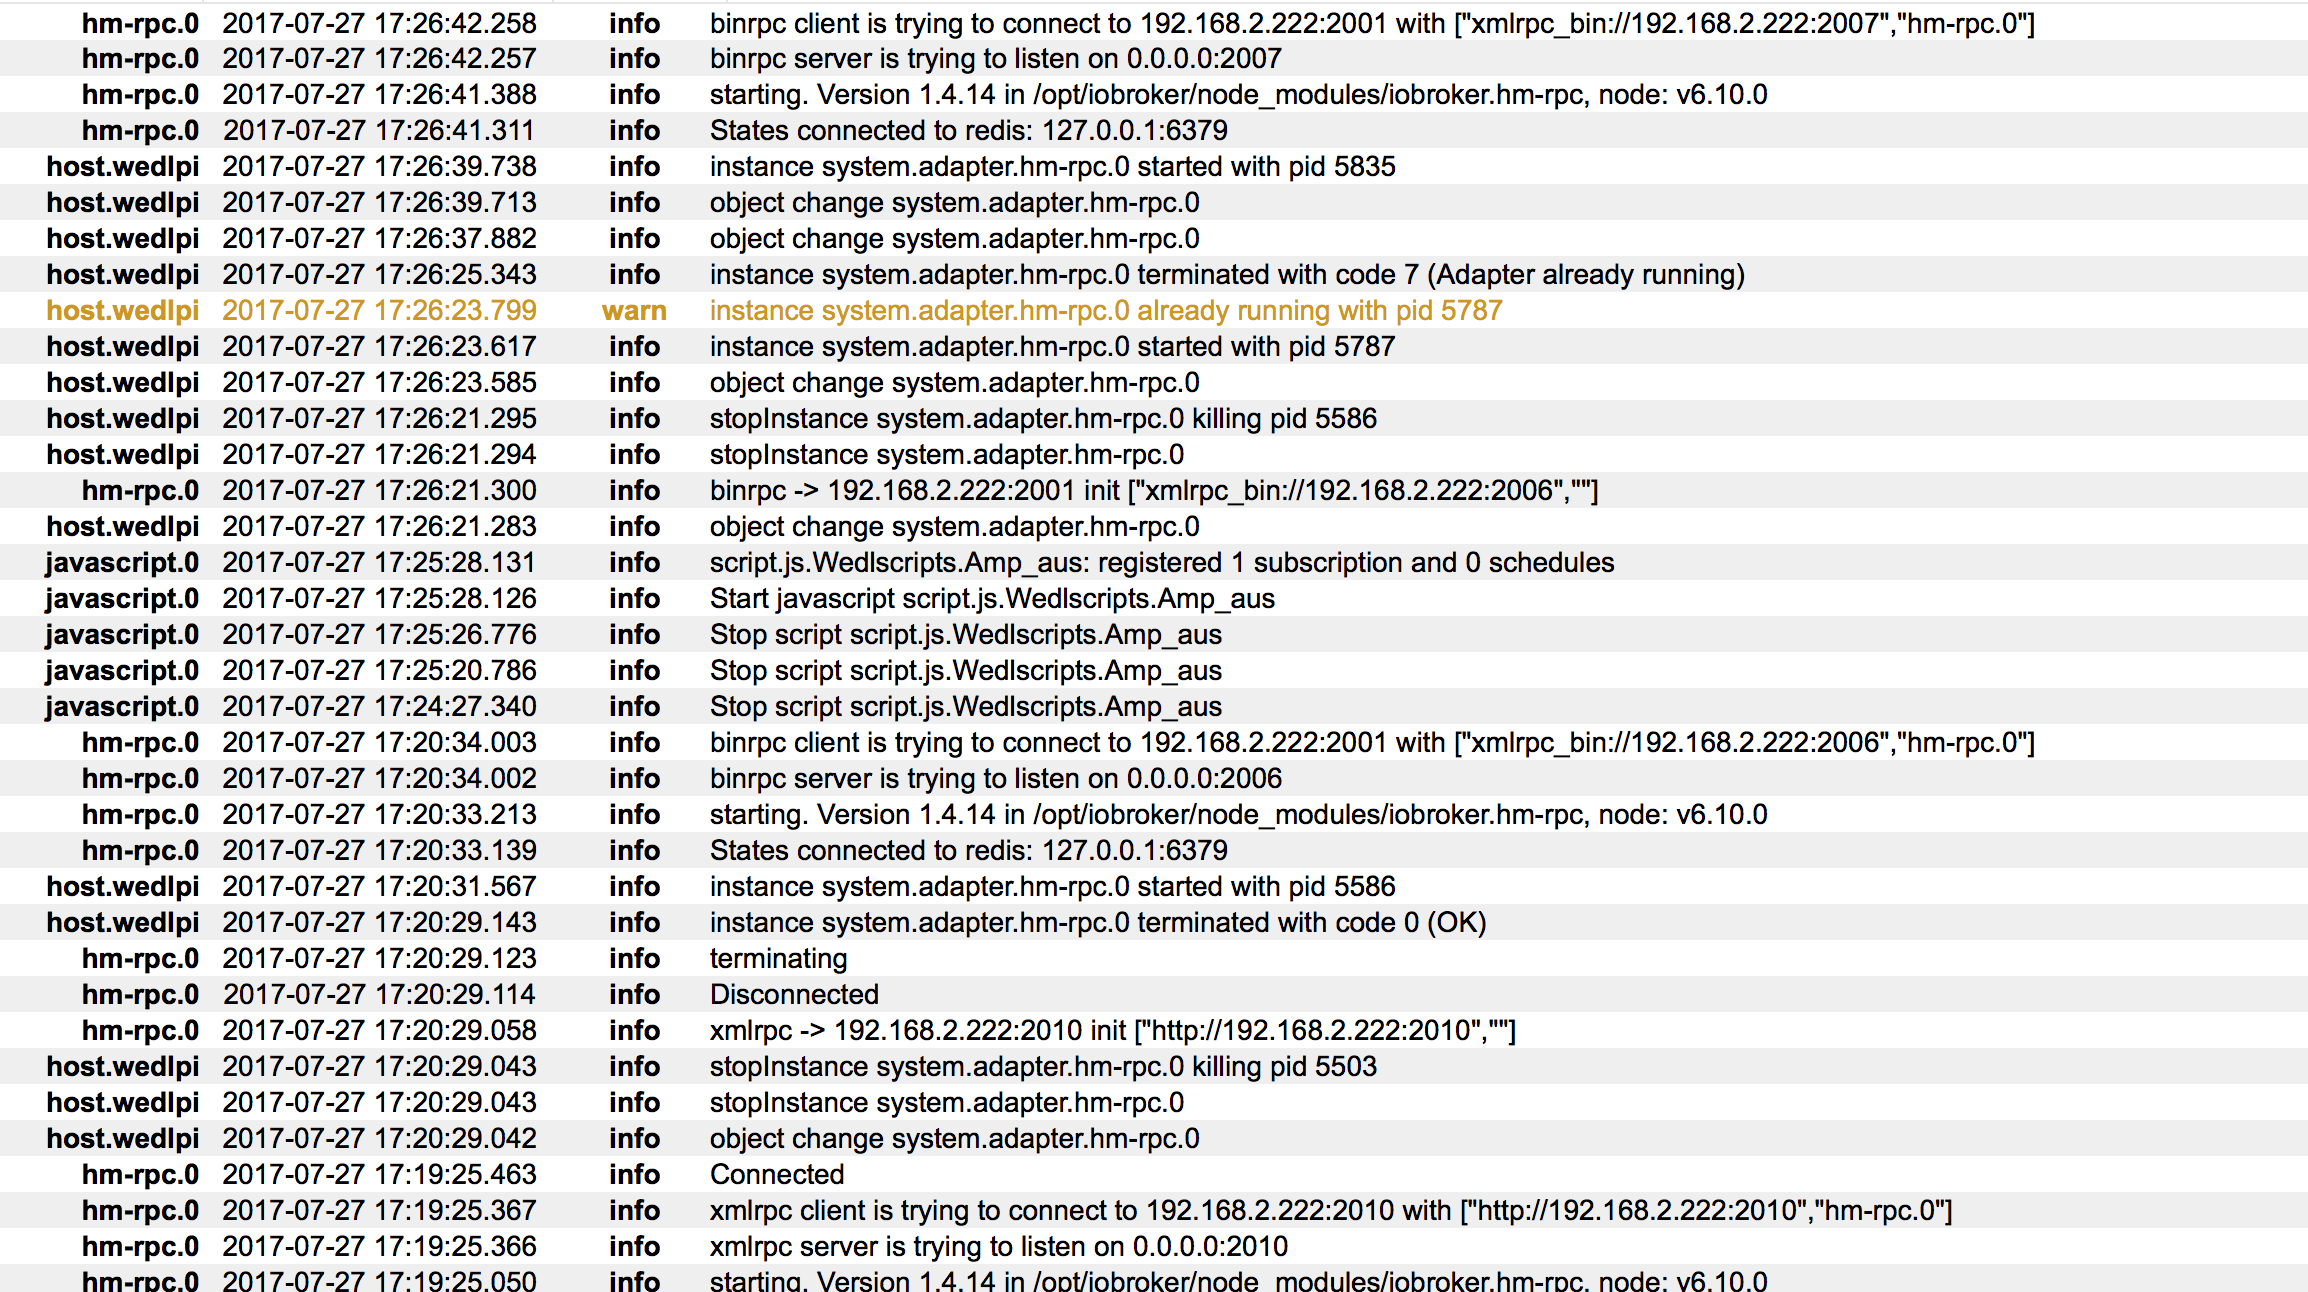
Task: Click 'stopInstance system.adapter.hm-rpc.0 killing pid 5503' entry
Action: pos(1043,1067)
